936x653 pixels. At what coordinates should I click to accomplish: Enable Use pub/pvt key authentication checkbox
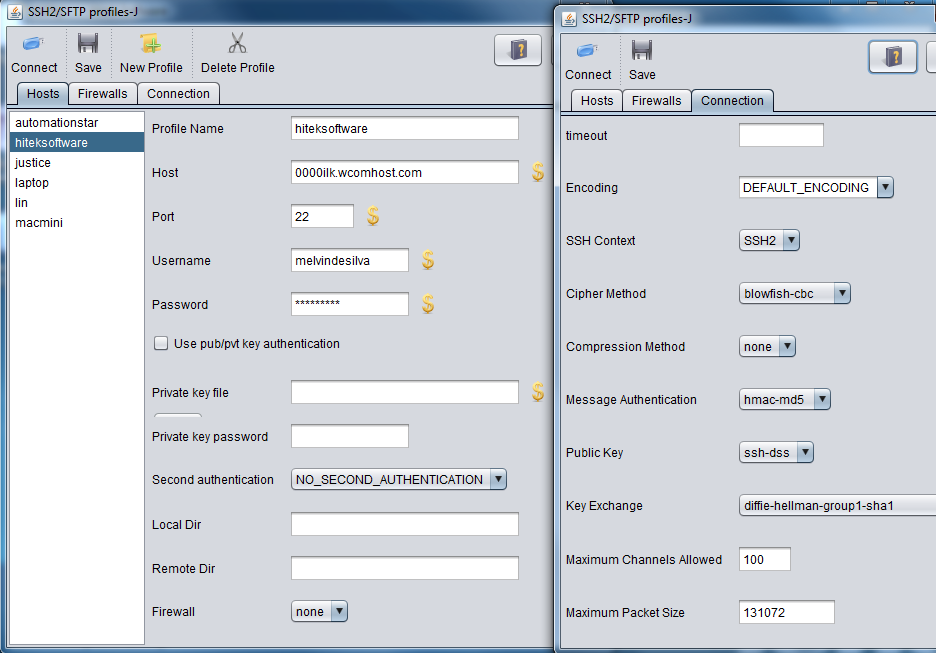[x=161, y=343]
